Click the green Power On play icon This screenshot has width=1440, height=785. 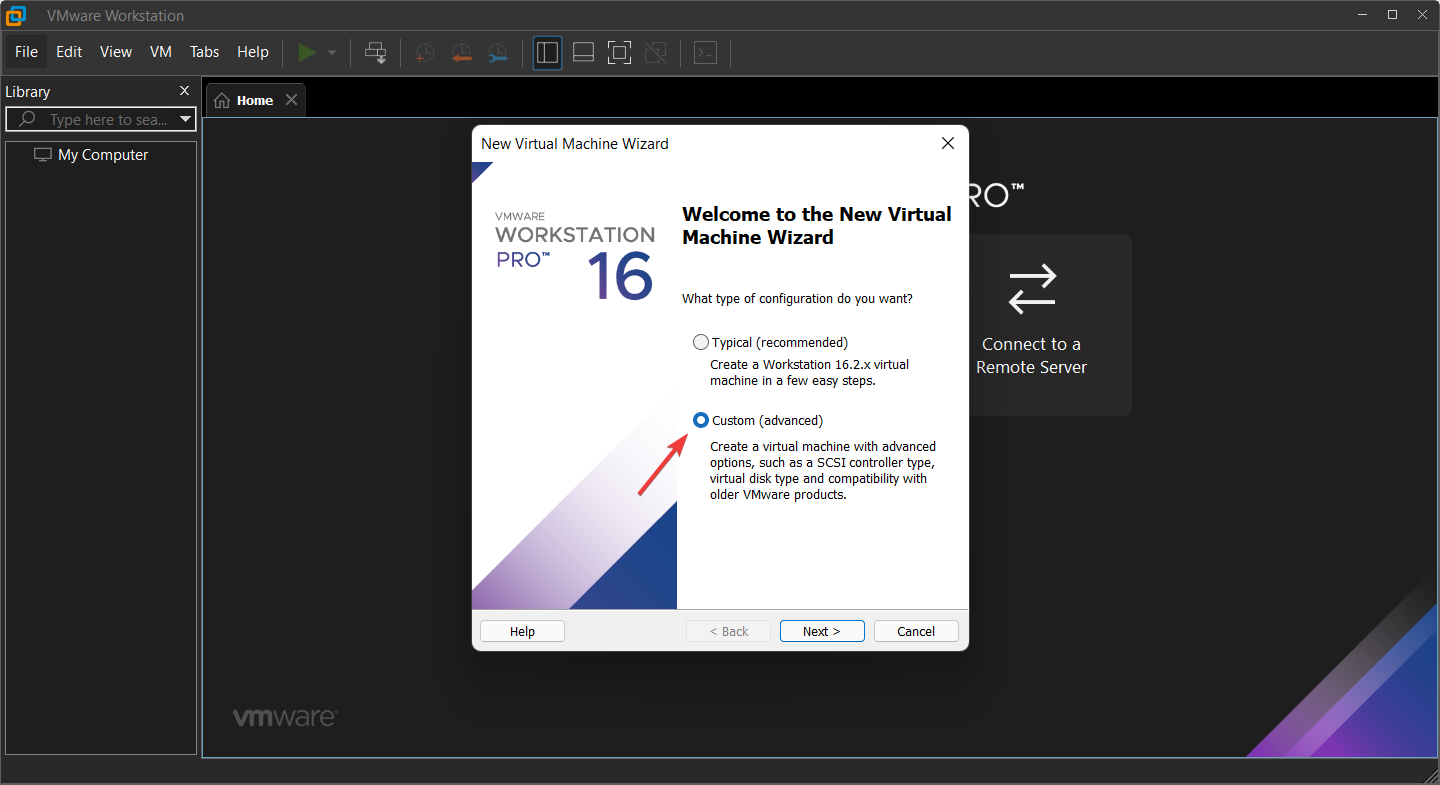pyautogui.click(x=307, y=52)
